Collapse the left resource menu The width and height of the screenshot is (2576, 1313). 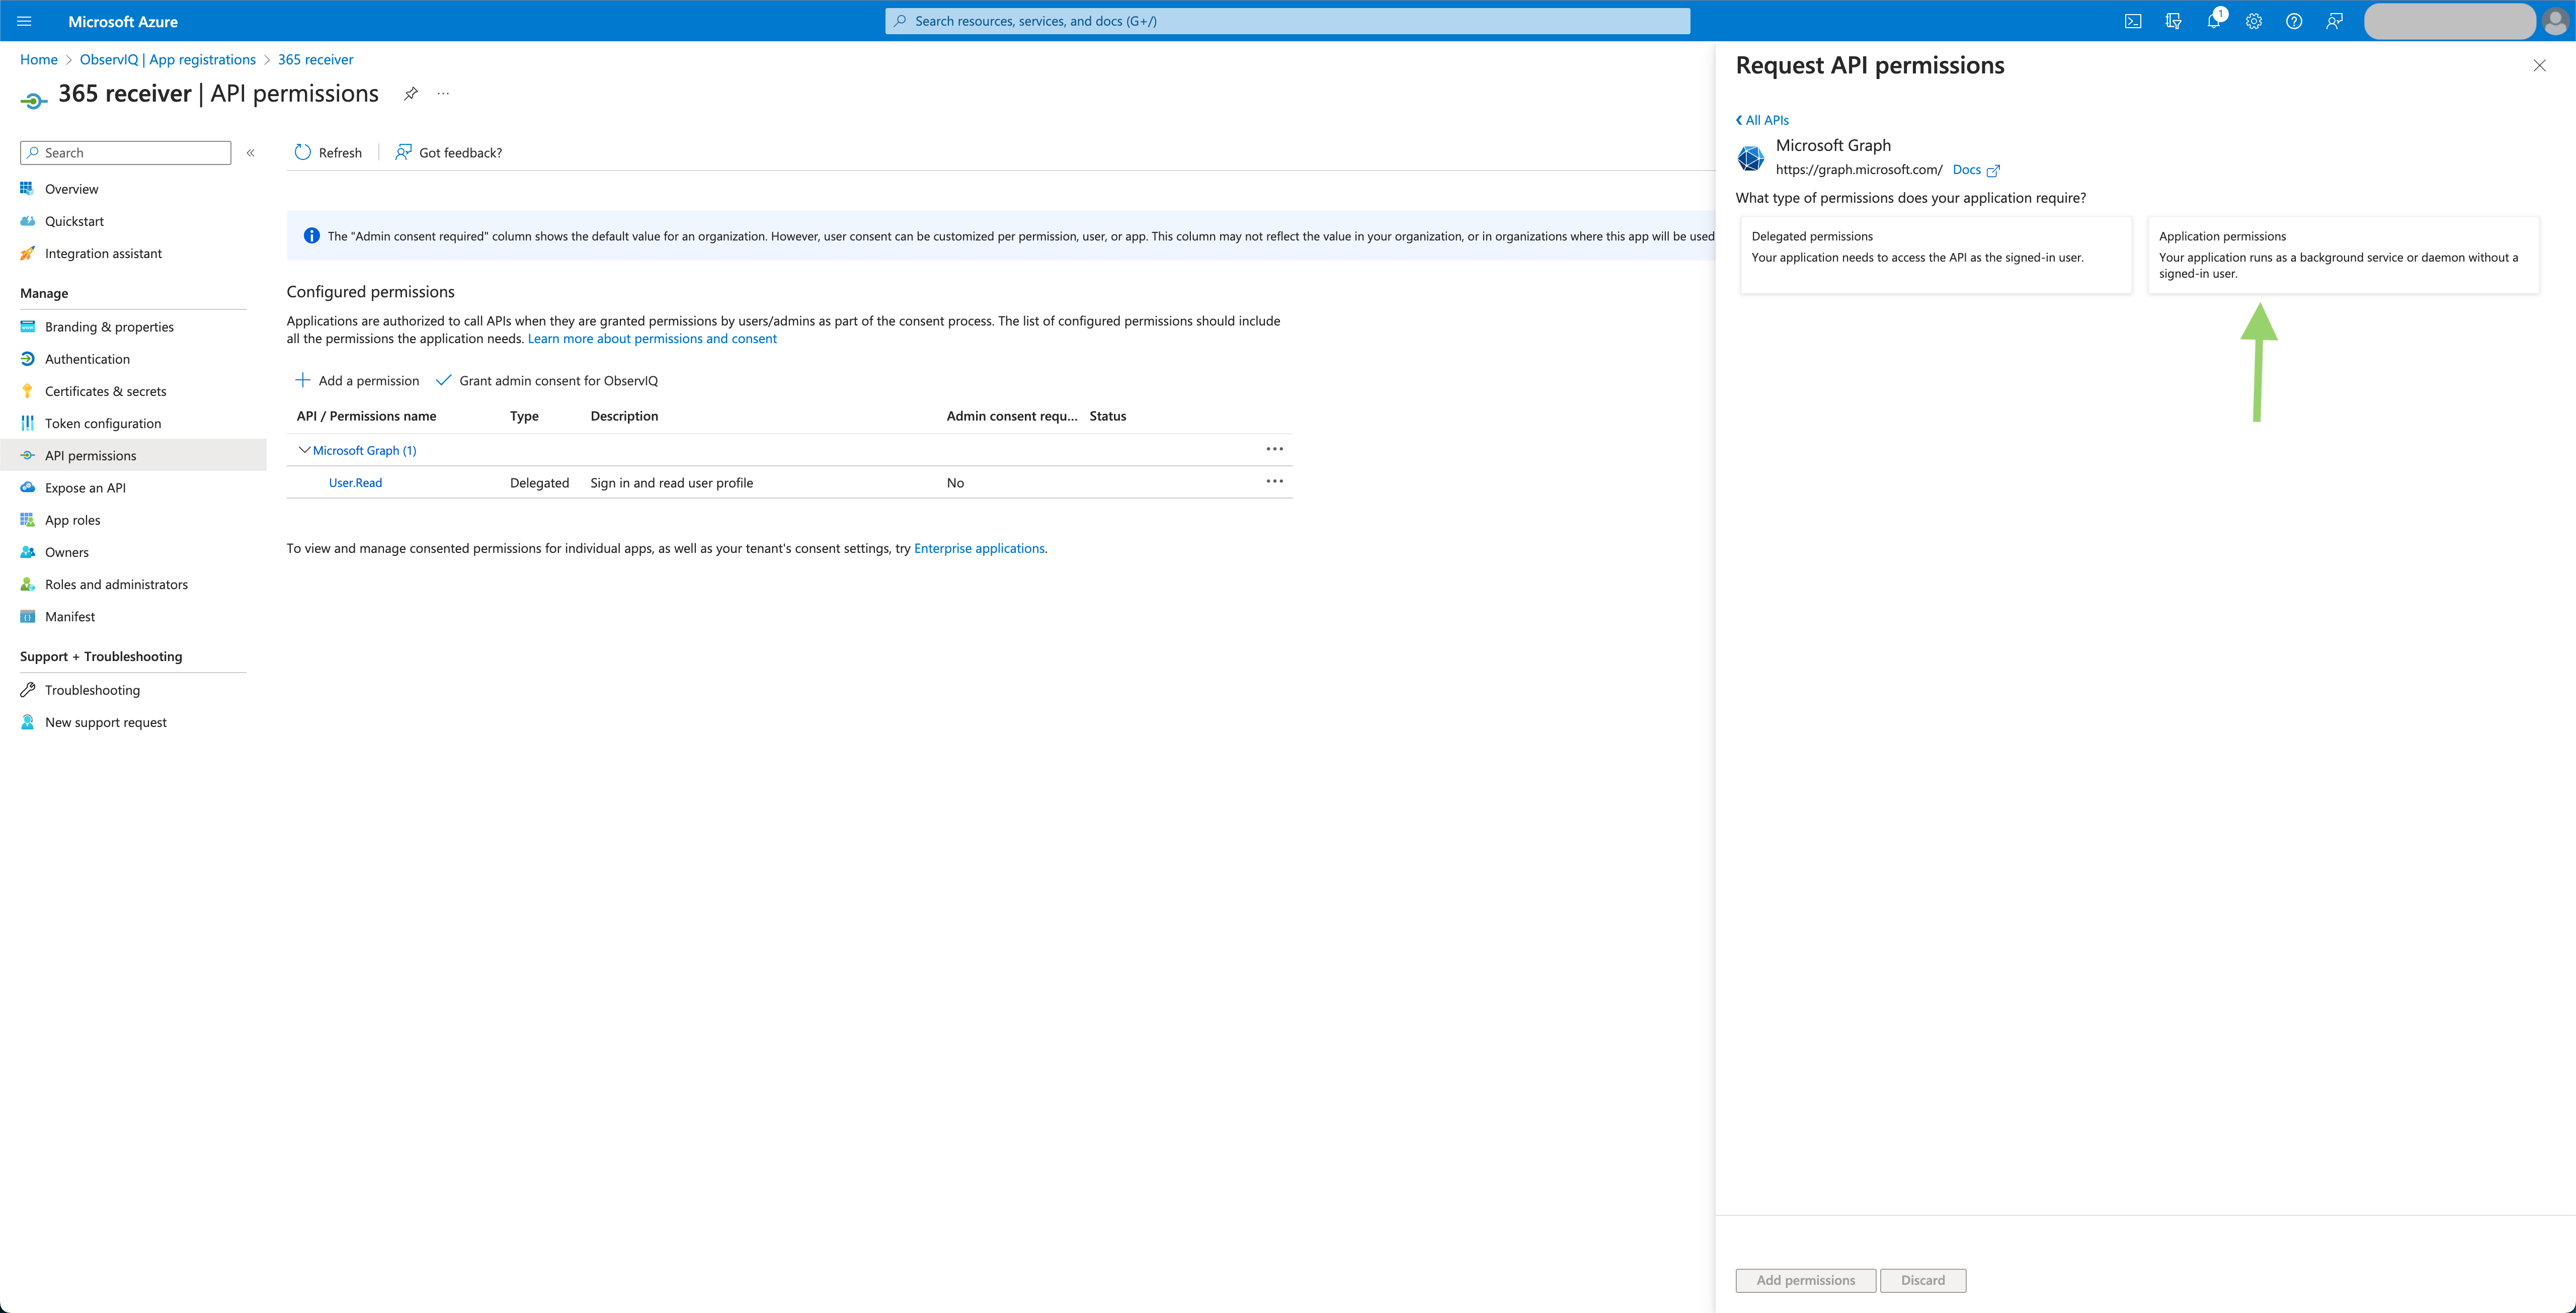coord(250,152)
